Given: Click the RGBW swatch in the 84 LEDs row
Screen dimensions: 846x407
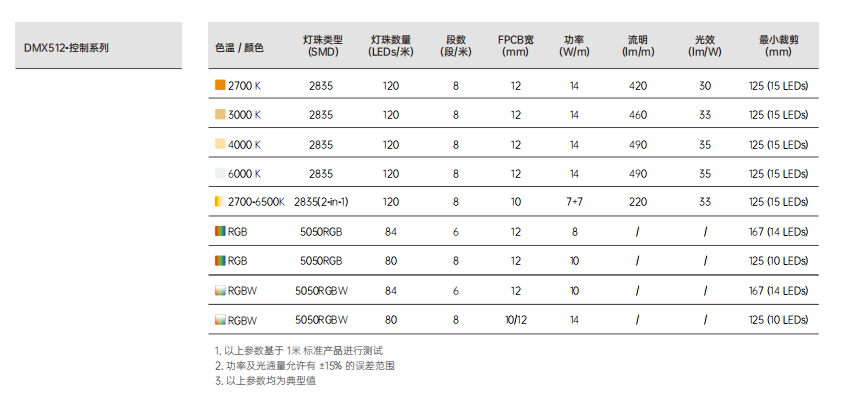Looking at the screenshot, I should (220, 290).
